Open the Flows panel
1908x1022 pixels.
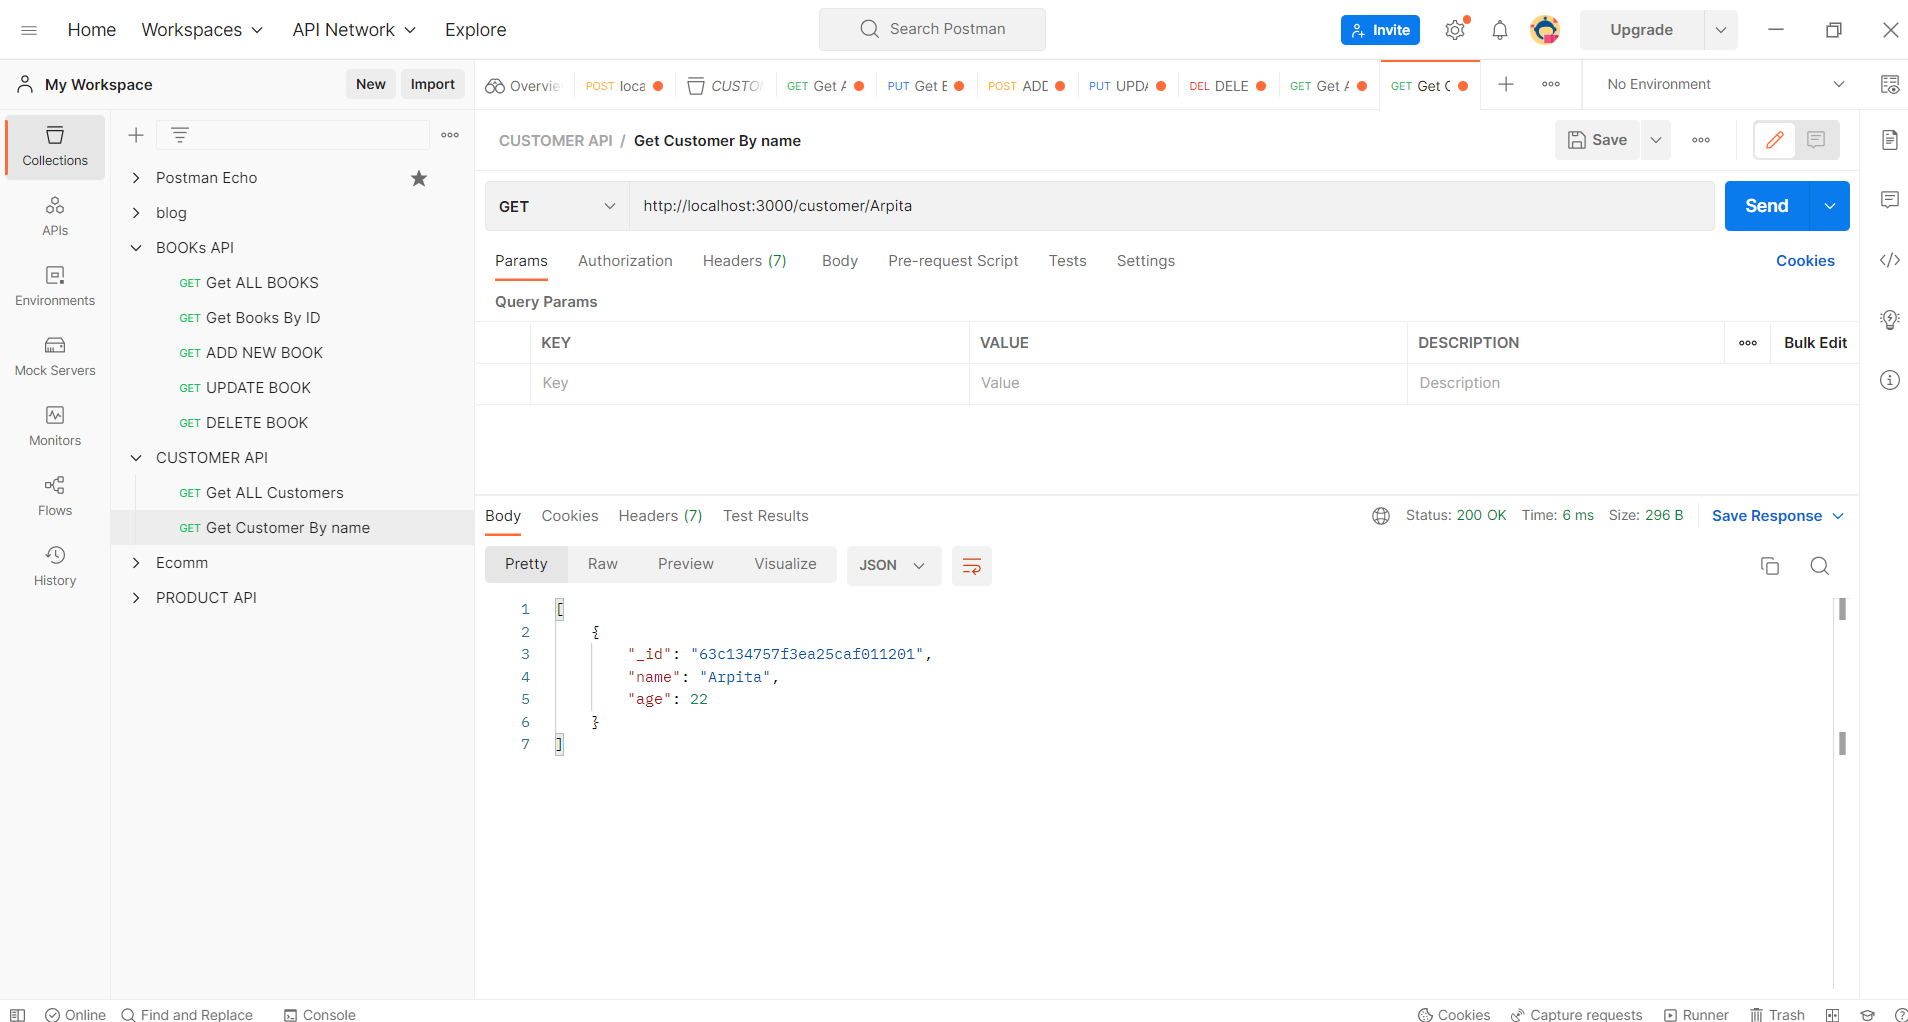(x=55, y=496)
